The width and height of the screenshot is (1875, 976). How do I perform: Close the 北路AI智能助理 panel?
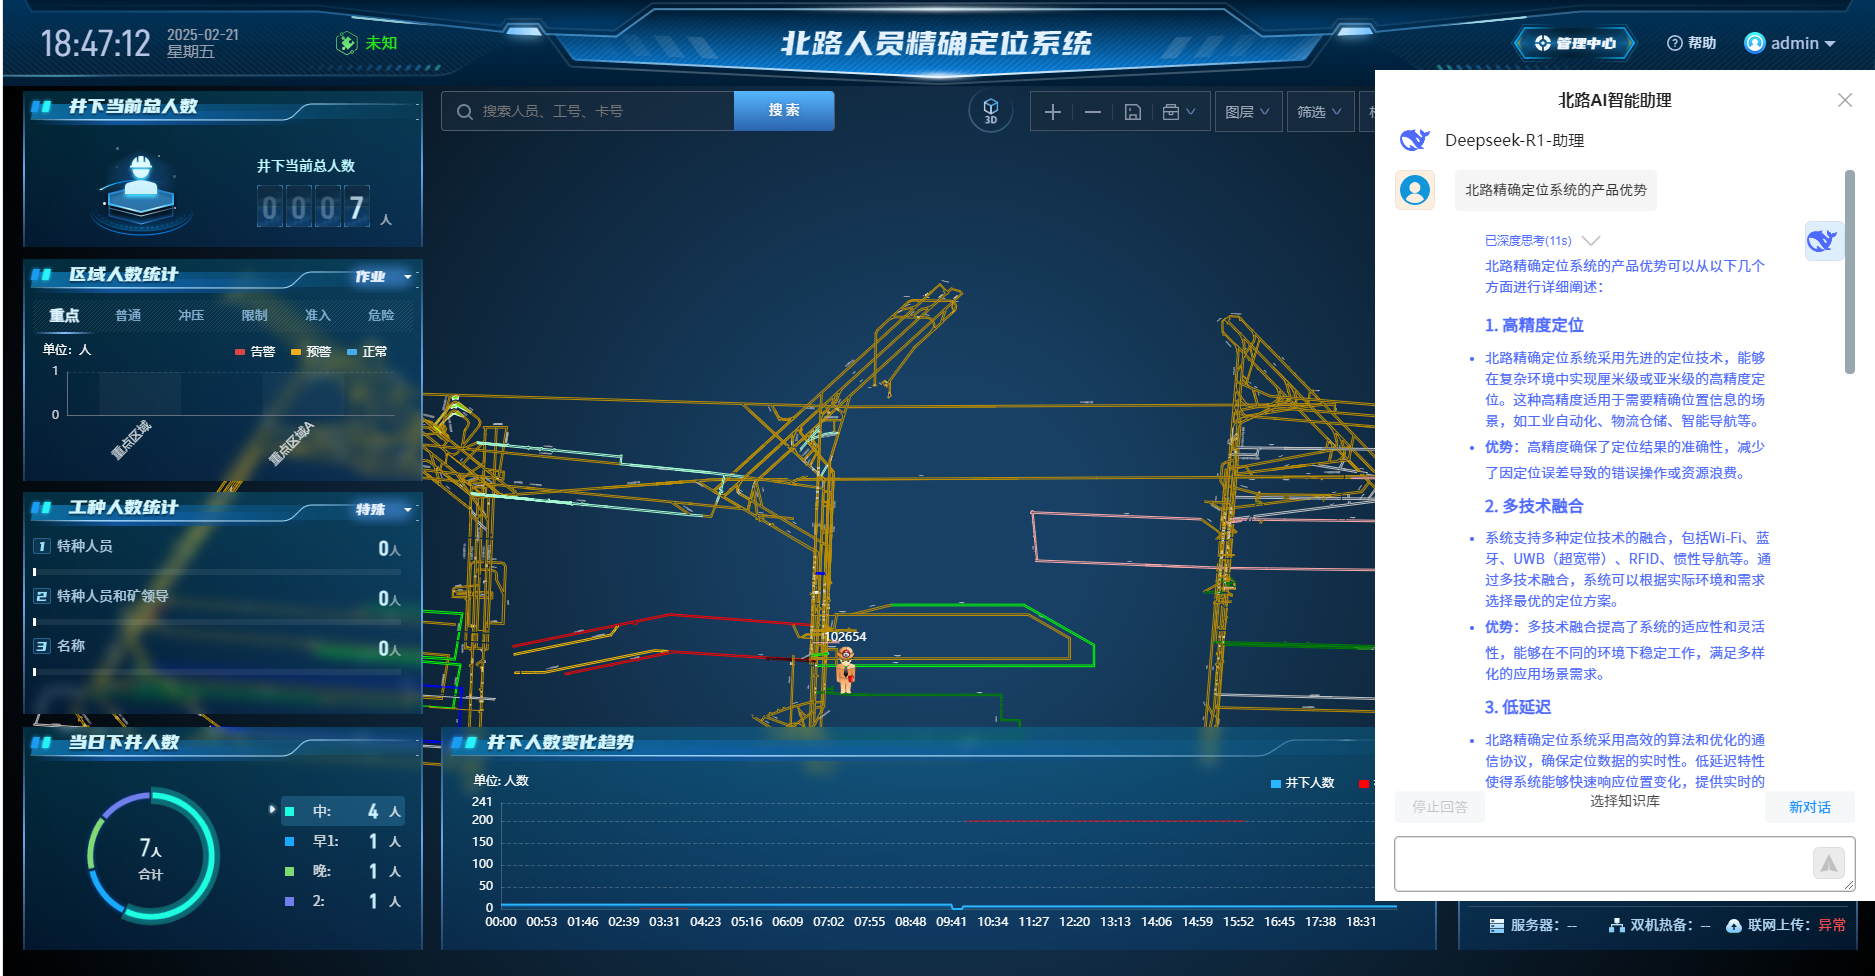[x=1845, y=100]
